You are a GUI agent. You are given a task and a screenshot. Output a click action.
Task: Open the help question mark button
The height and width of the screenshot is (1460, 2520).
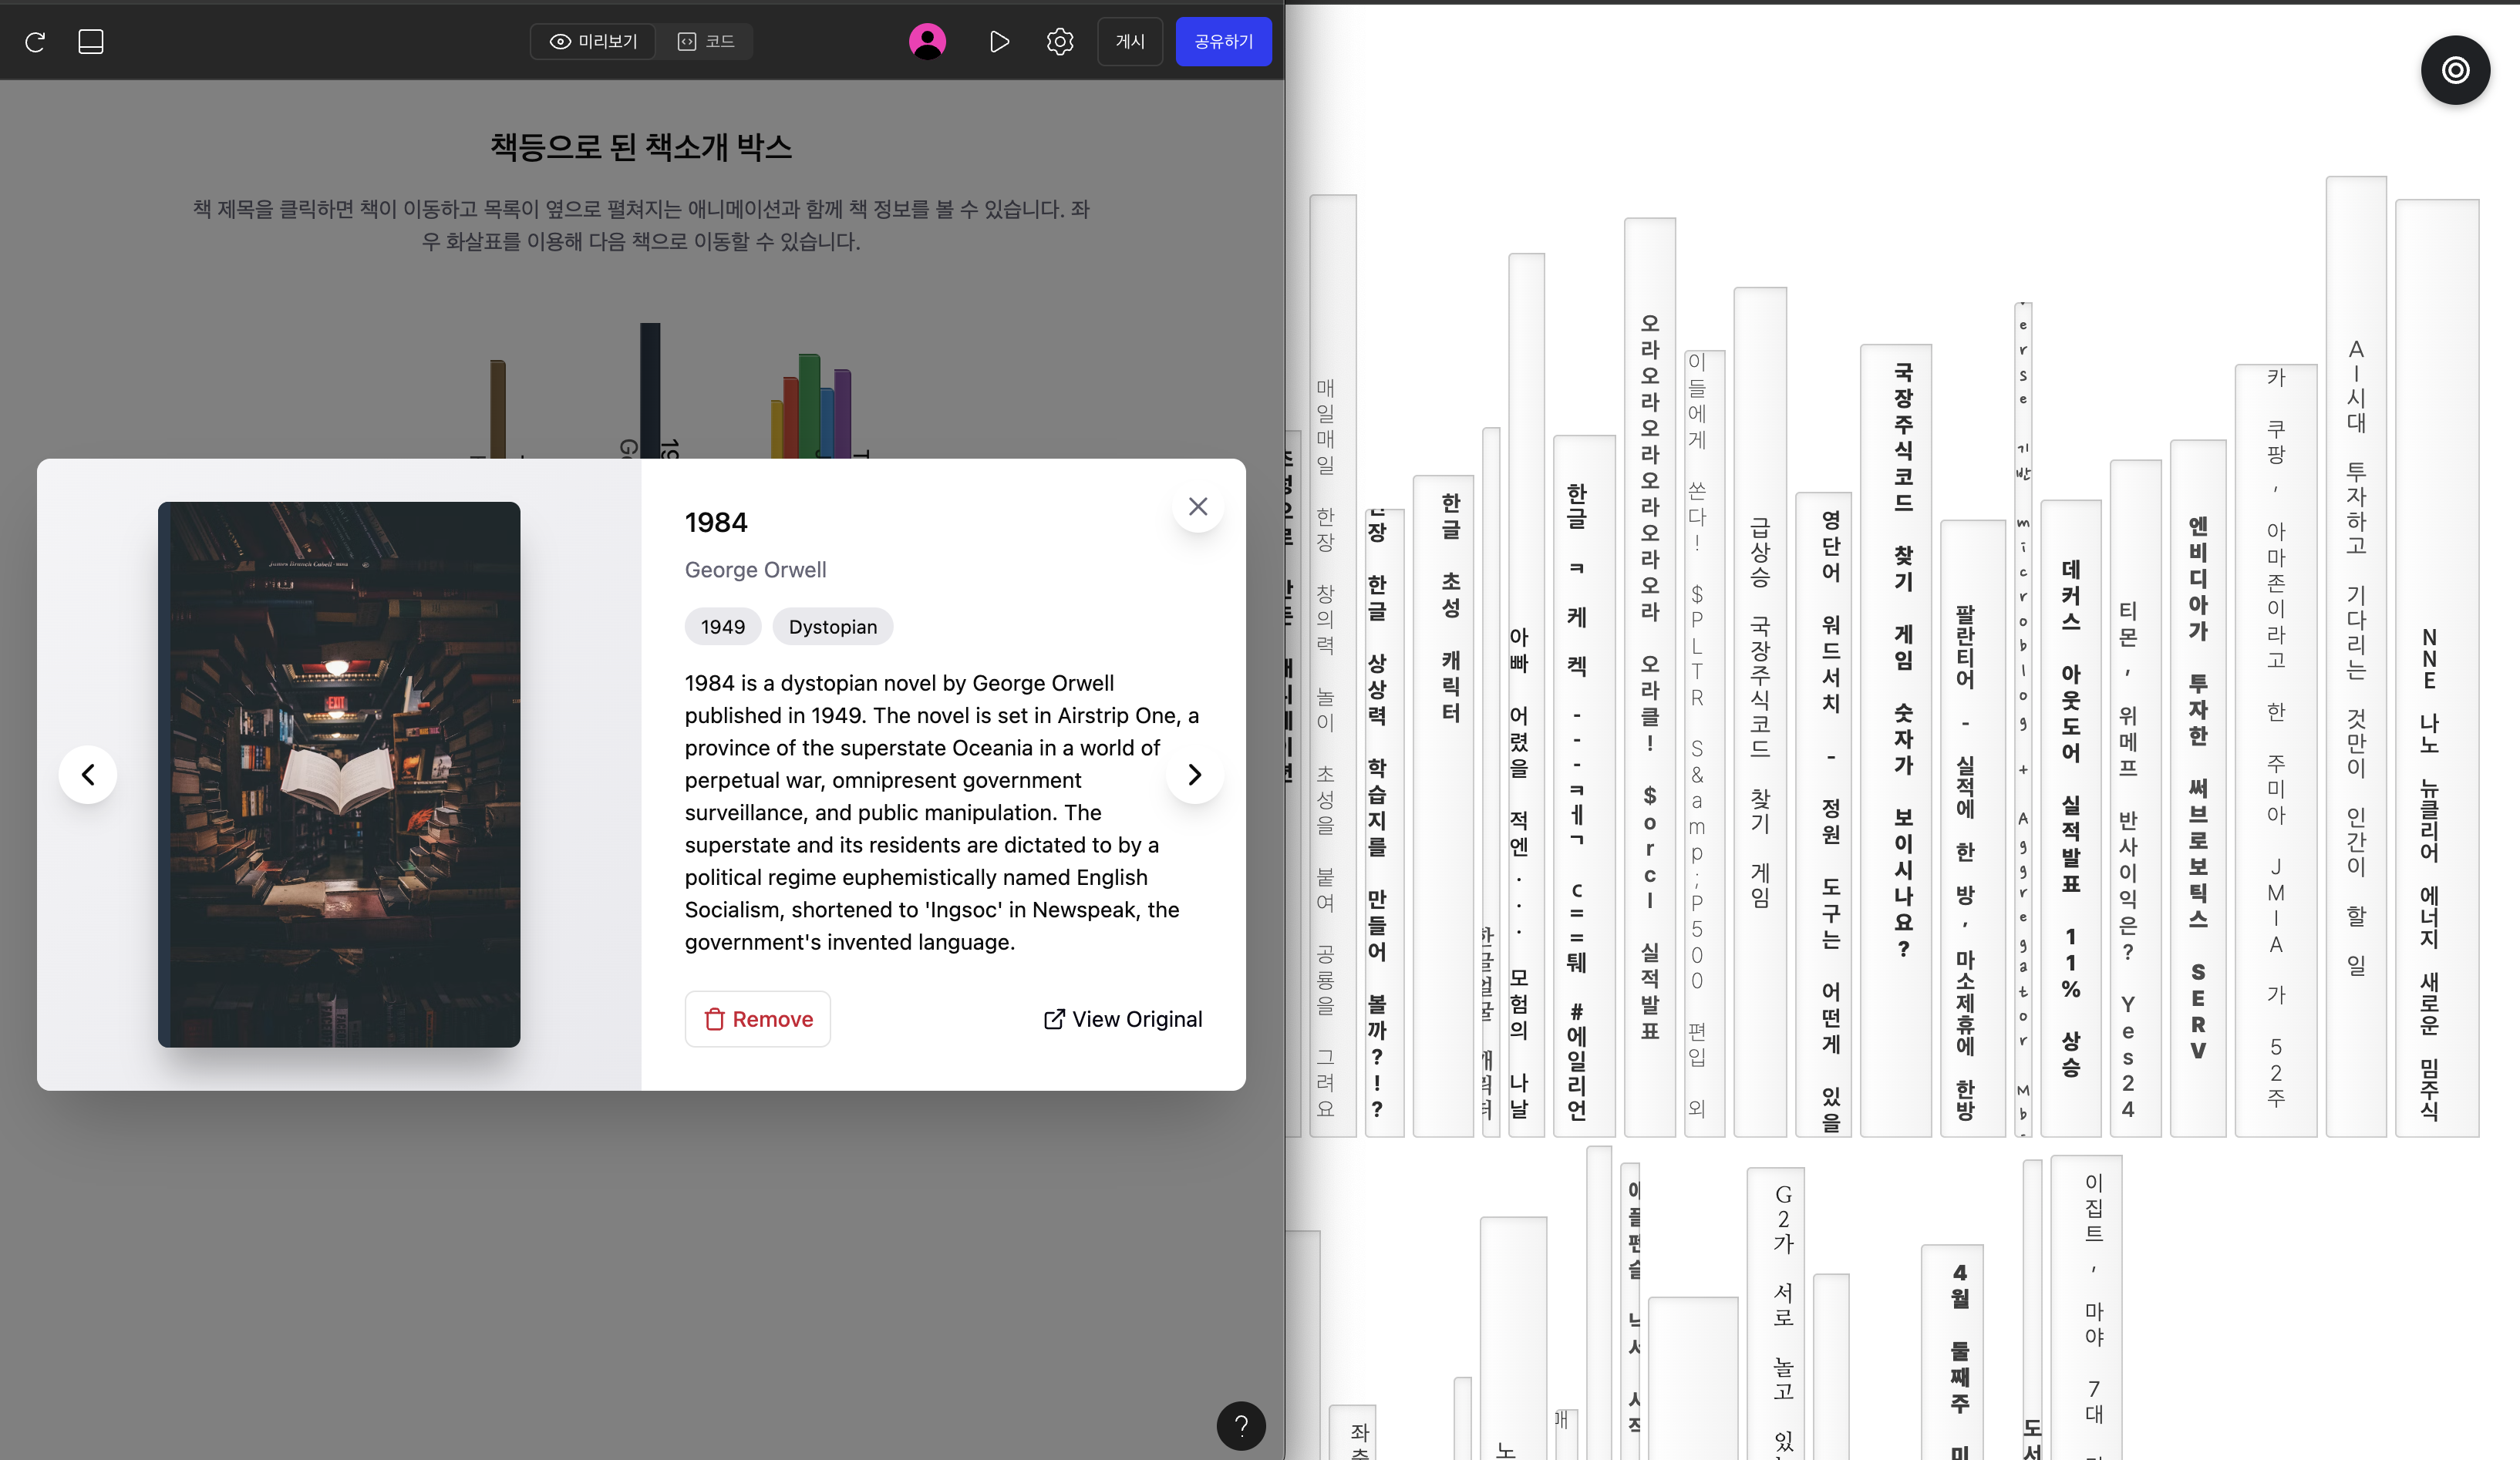click(x=1241, y=1425)
